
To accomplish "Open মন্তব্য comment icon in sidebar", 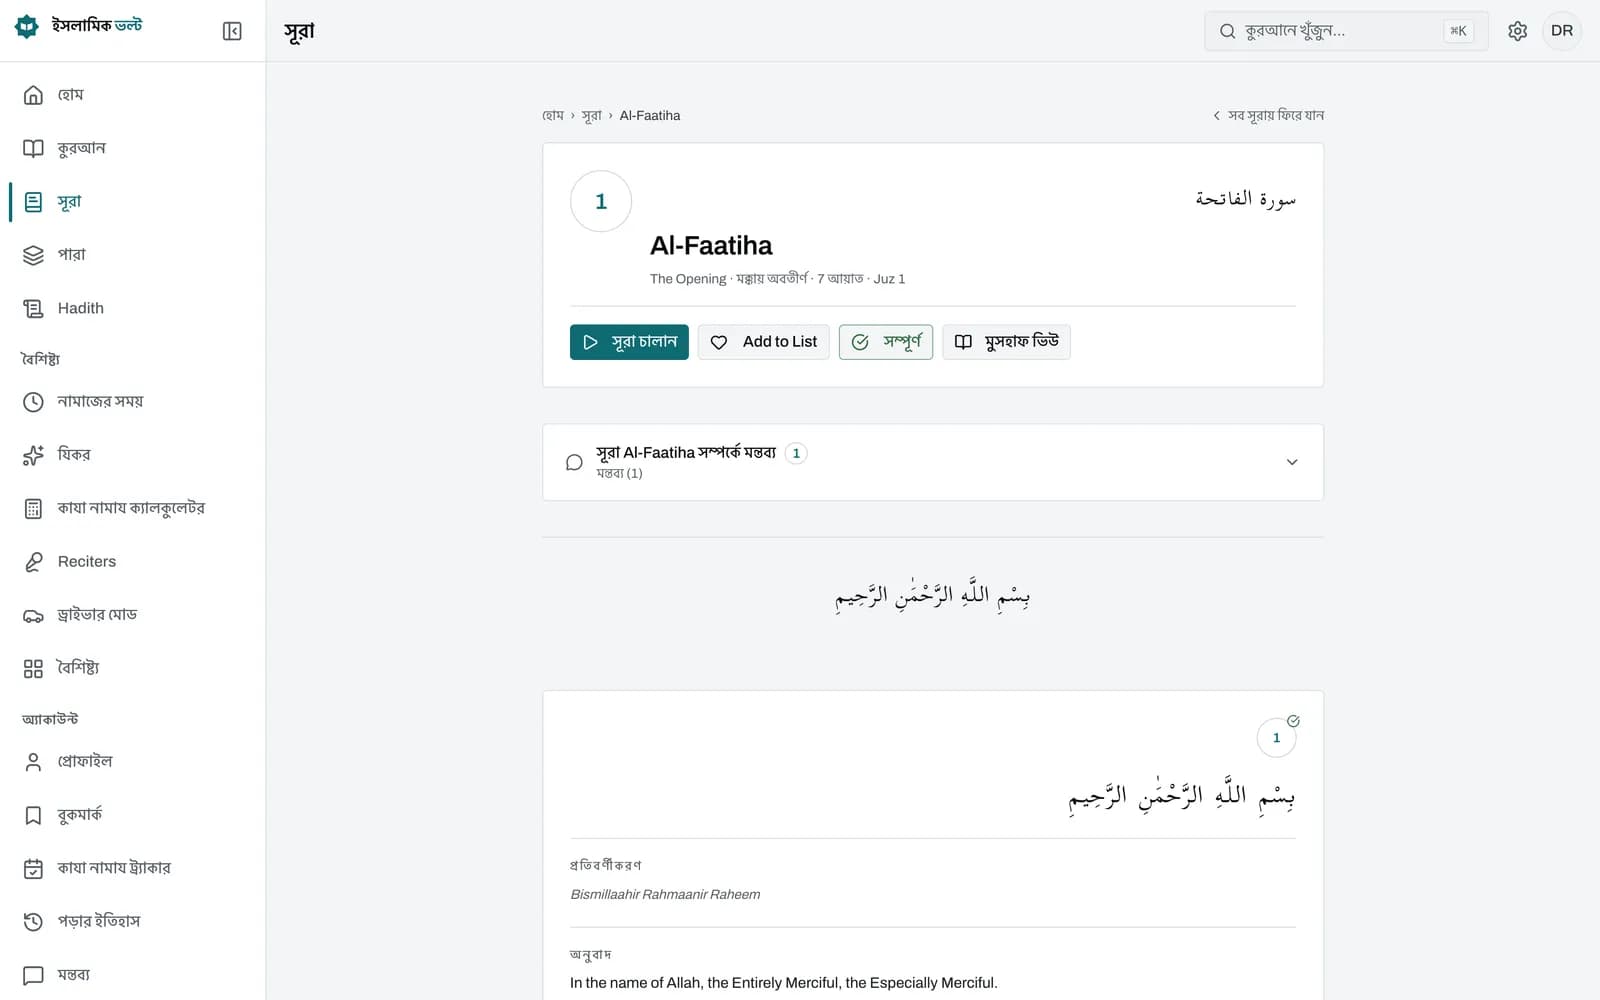I will click(x=33, y=975).
